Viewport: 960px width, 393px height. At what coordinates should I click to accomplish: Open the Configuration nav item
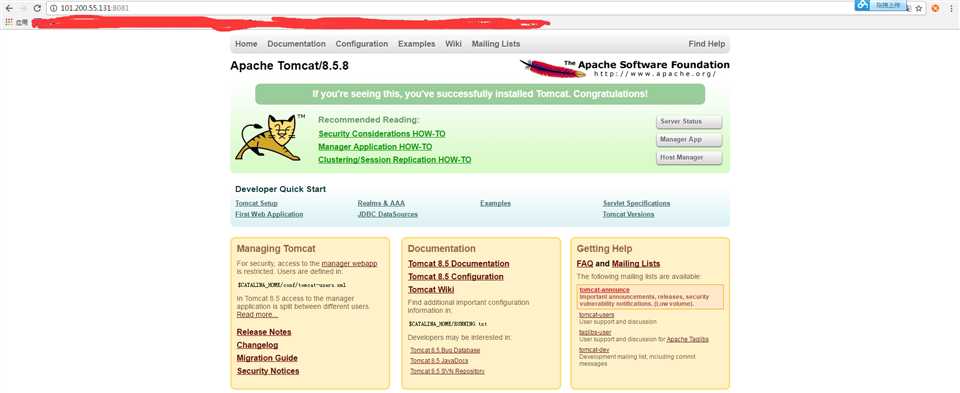point(362,44)
